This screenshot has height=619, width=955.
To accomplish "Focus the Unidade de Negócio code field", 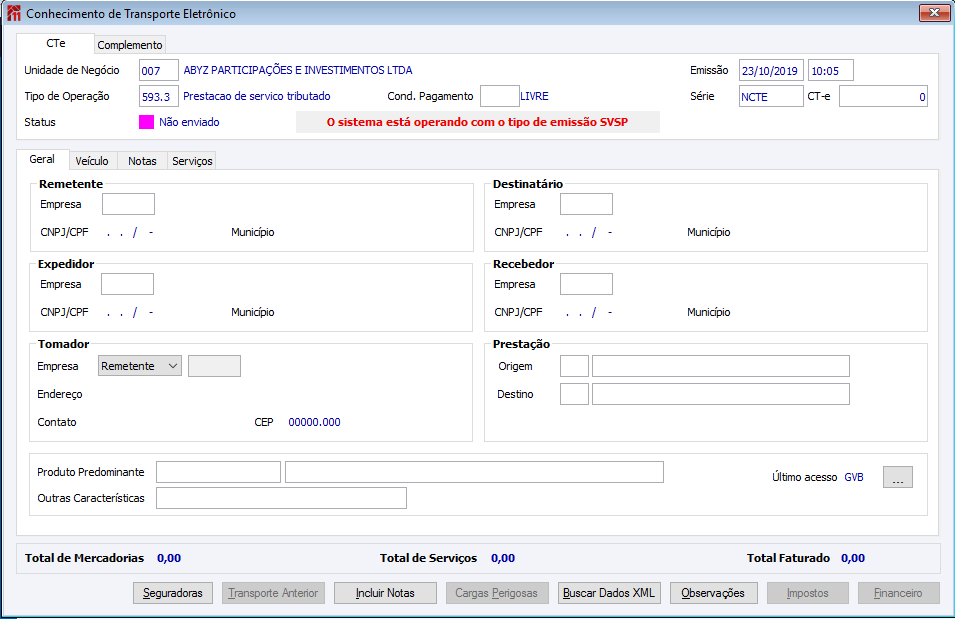I will pyautogui.click(x=159, y=70).
